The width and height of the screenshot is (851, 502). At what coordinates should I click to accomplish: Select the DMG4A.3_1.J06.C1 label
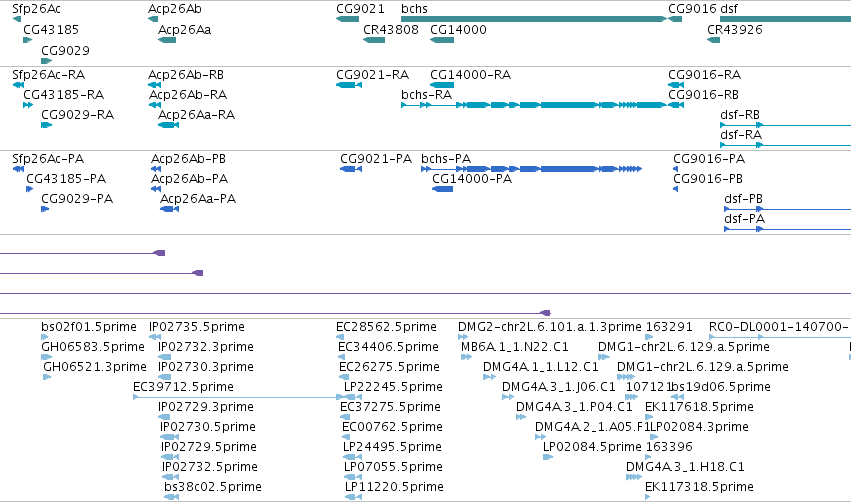point(559,387)
